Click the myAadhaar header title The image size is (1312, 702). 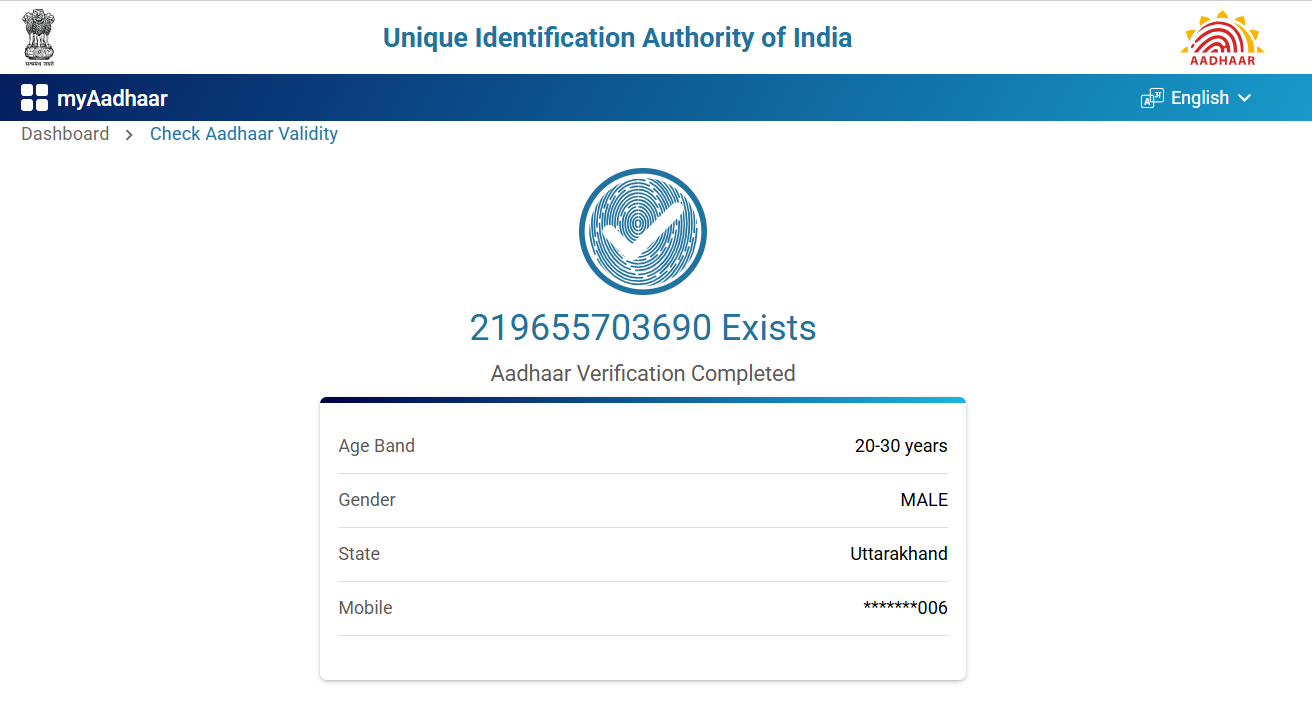[x=112, y=98]
